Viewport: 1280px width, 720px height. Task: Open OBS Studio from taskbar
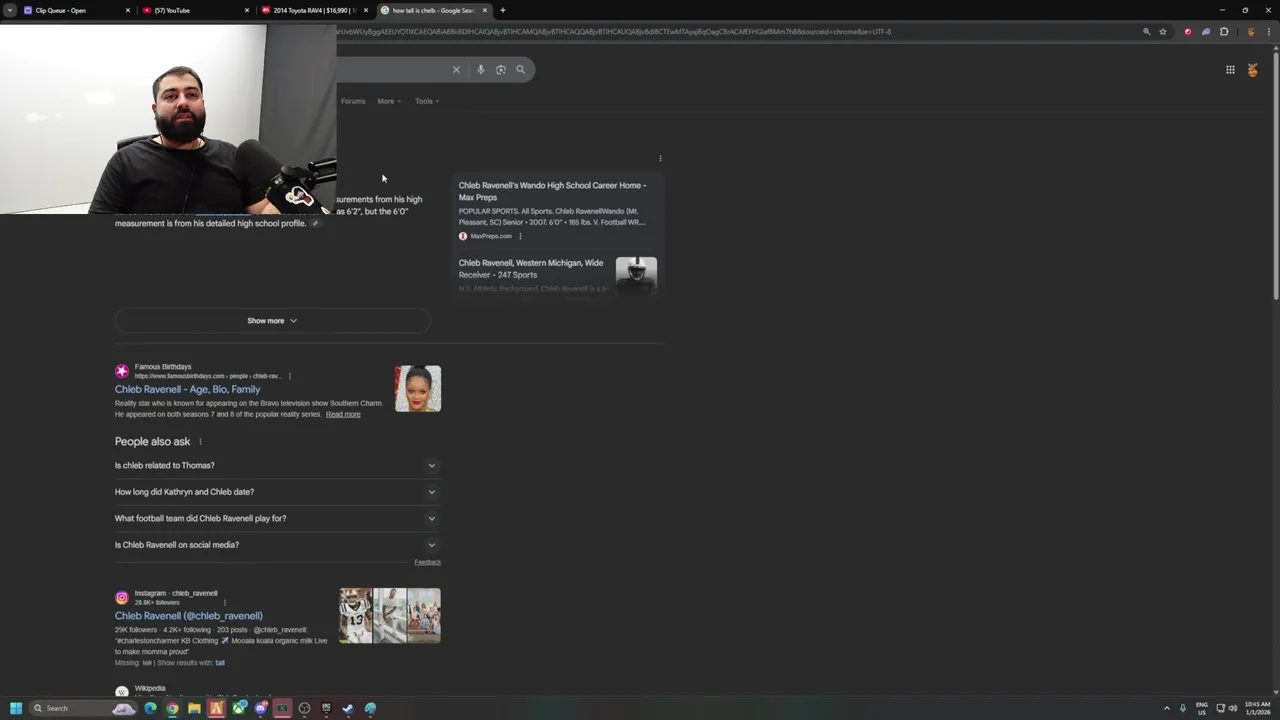304,708
